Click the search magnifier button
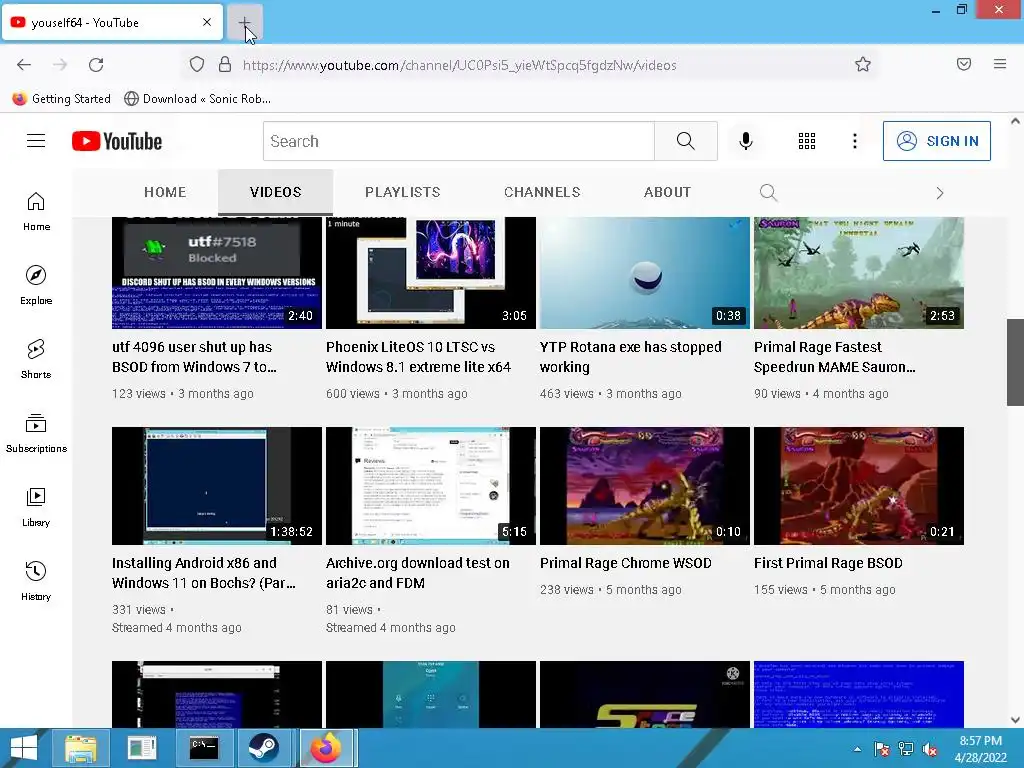This screenshot has width=1024, height=768. tap(686, 141)
